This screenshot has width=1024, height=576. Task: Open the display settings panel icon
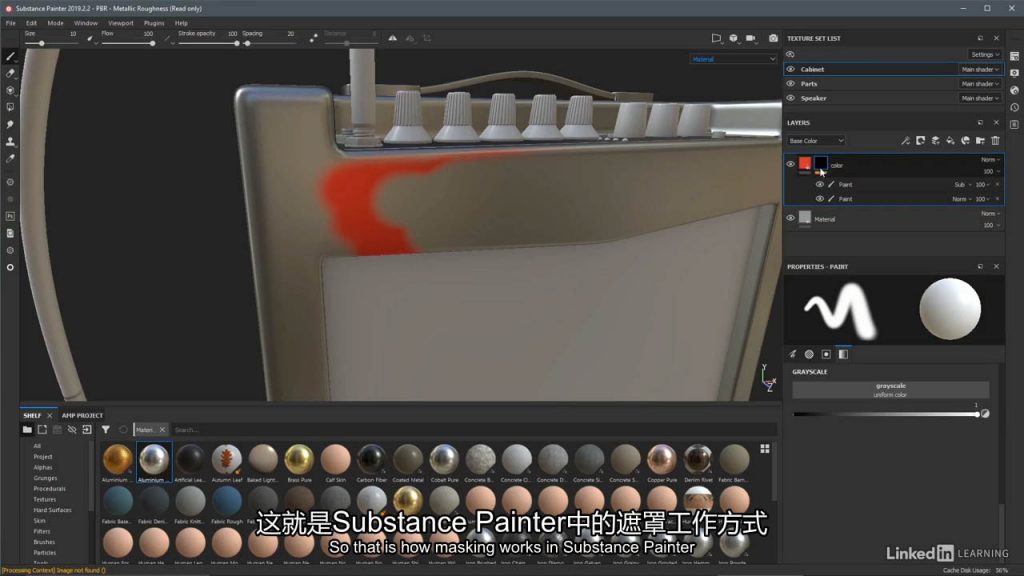click(1014, 73)
